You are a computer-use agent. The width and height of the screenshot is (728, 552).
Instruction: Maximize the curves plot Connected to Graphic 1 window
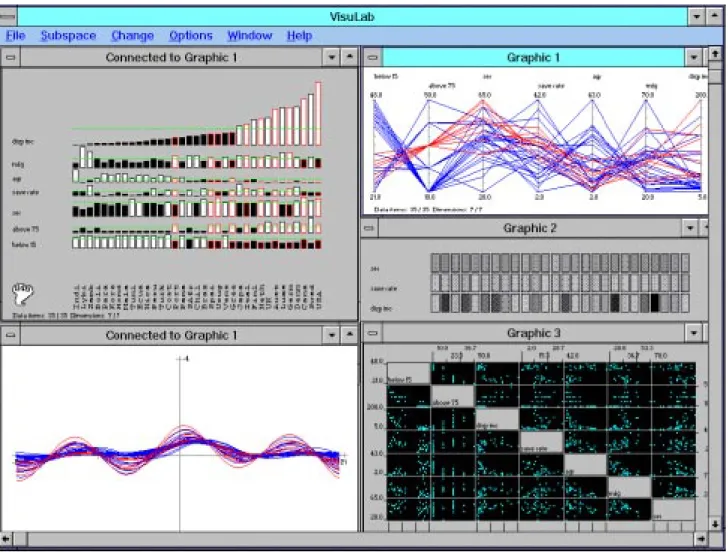point(350,335)
